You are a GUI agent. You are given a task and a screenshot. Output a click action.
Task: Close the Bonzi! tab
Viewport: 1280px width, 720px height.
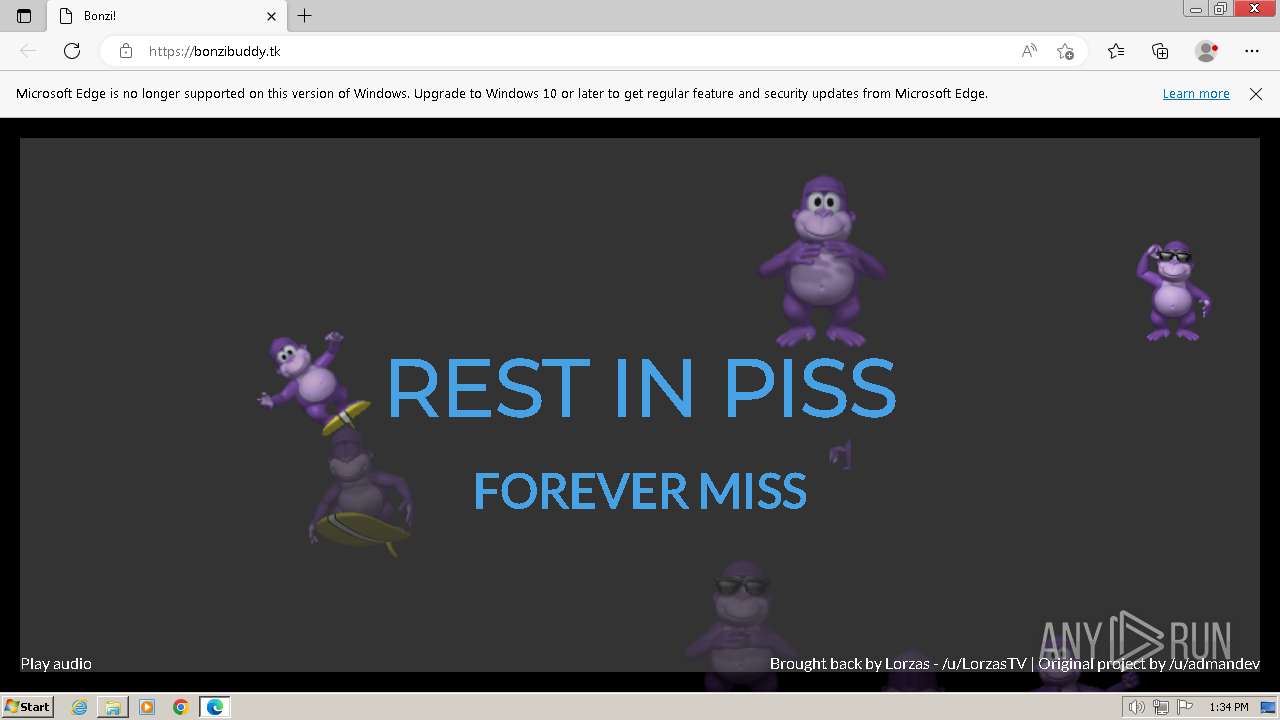pos(271,16)
